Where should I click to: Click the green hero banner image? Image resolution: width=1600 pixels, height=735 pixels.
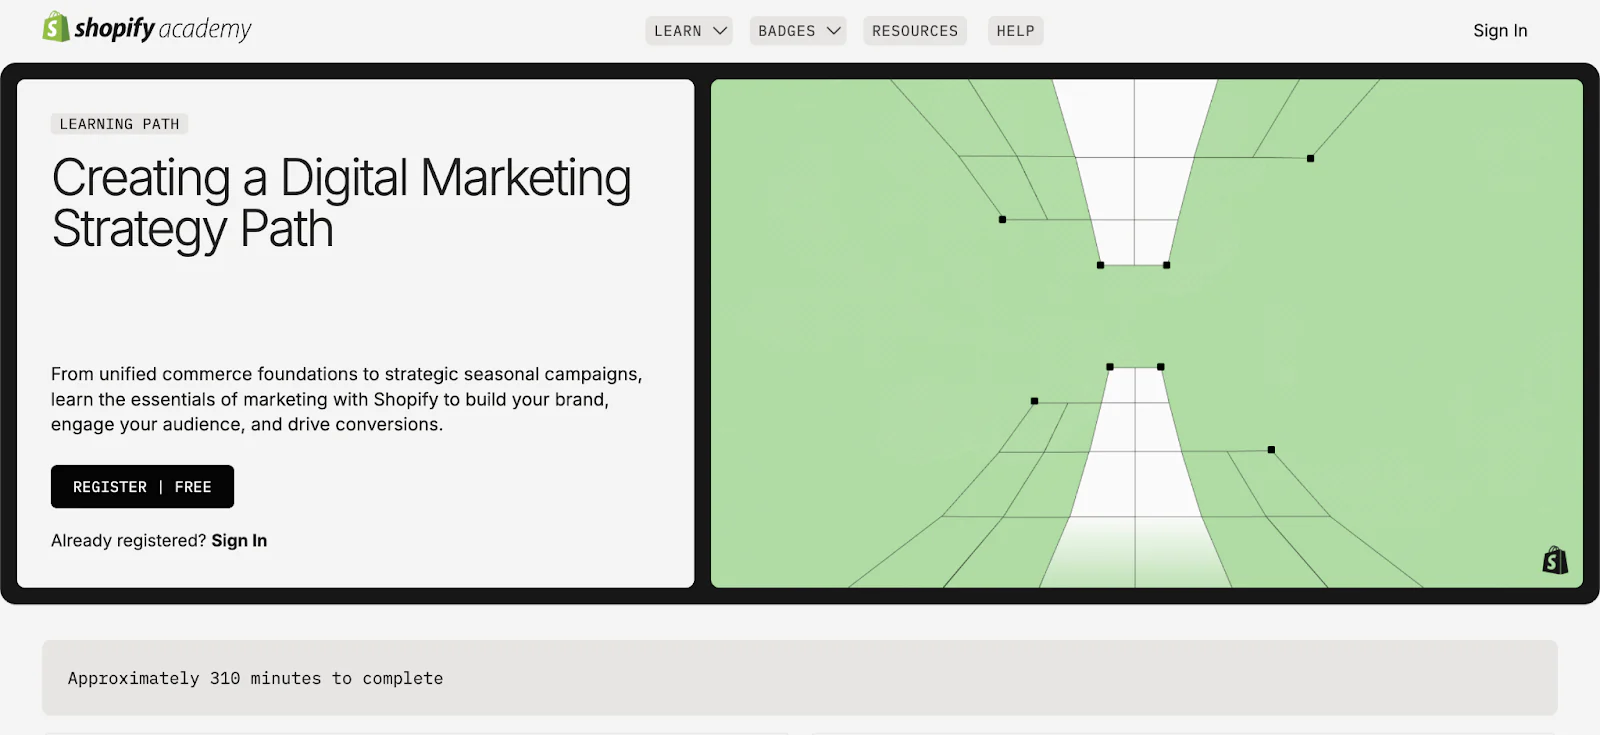[1147, 333]
